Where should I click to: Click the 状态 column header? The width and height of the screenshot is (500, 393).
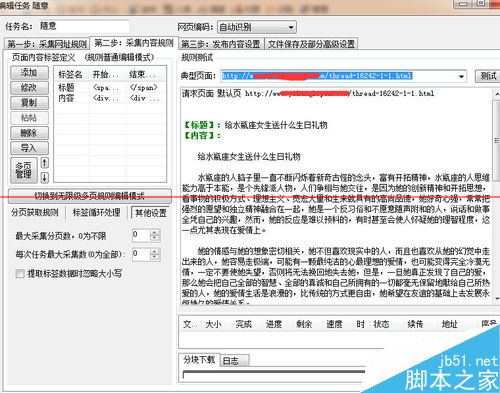381,324
